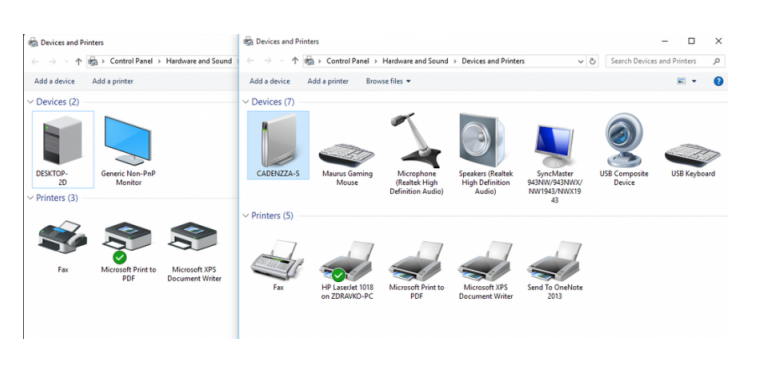Select the Maurus Gaming Mouse device
Image resolution: width=760 pixels, height=380 pixels.
(347, 162)
